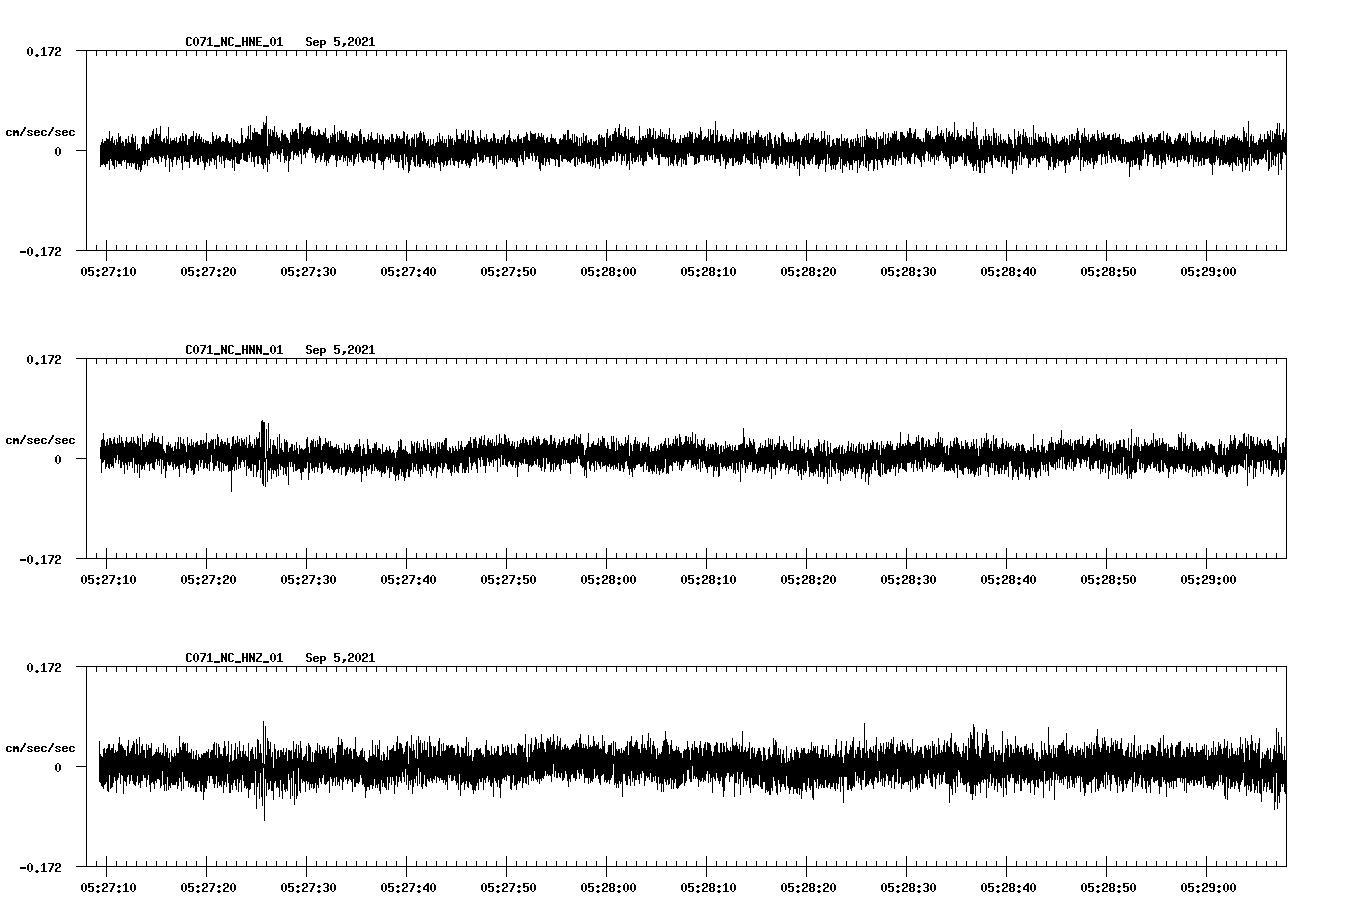Viewport: 1358px width, 924px height.
Task: Pick 05:28:50 on the HNN time axis
Action: point(1109,580)
